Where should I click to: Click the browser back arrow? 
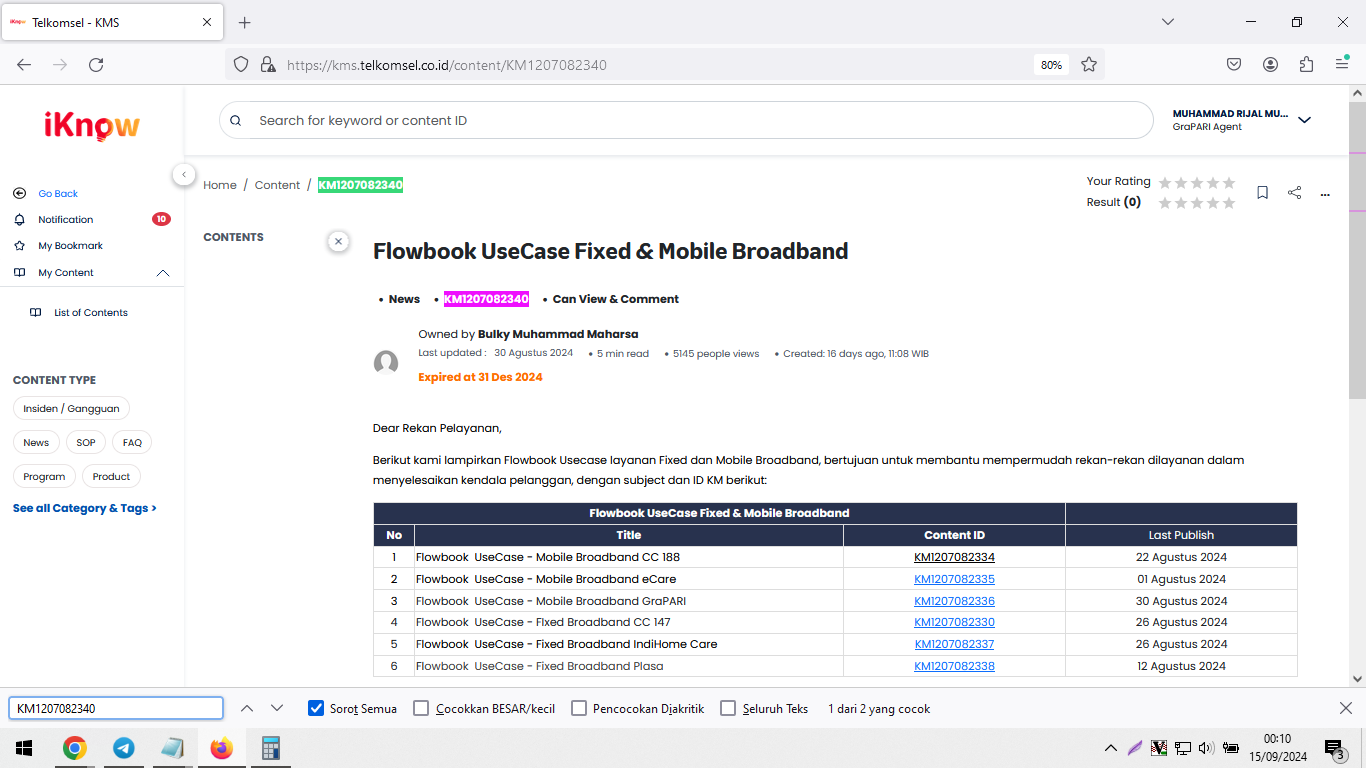[x=24, y=64]
